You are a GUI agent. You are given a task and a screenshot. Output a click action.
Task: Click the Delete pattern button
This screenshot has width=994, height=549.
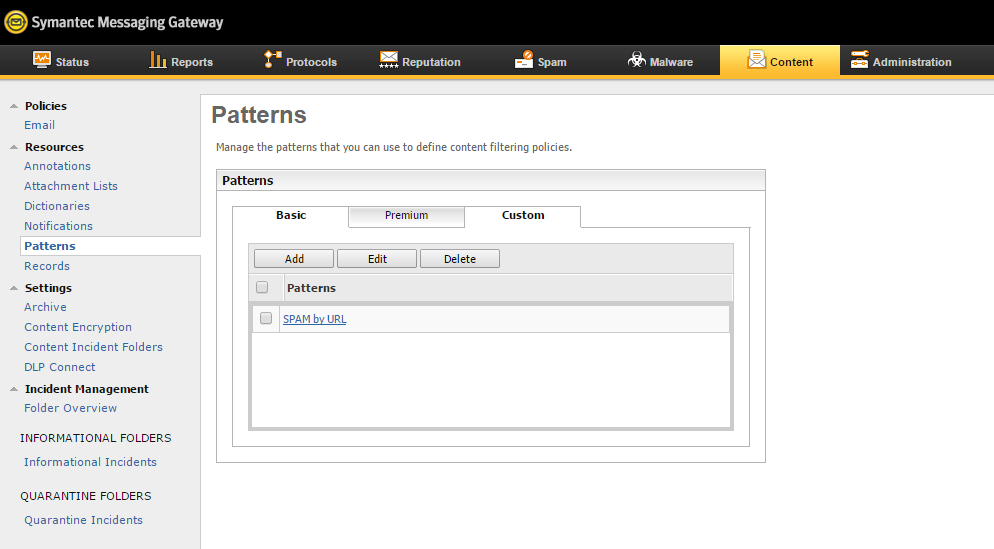point(460,259)
